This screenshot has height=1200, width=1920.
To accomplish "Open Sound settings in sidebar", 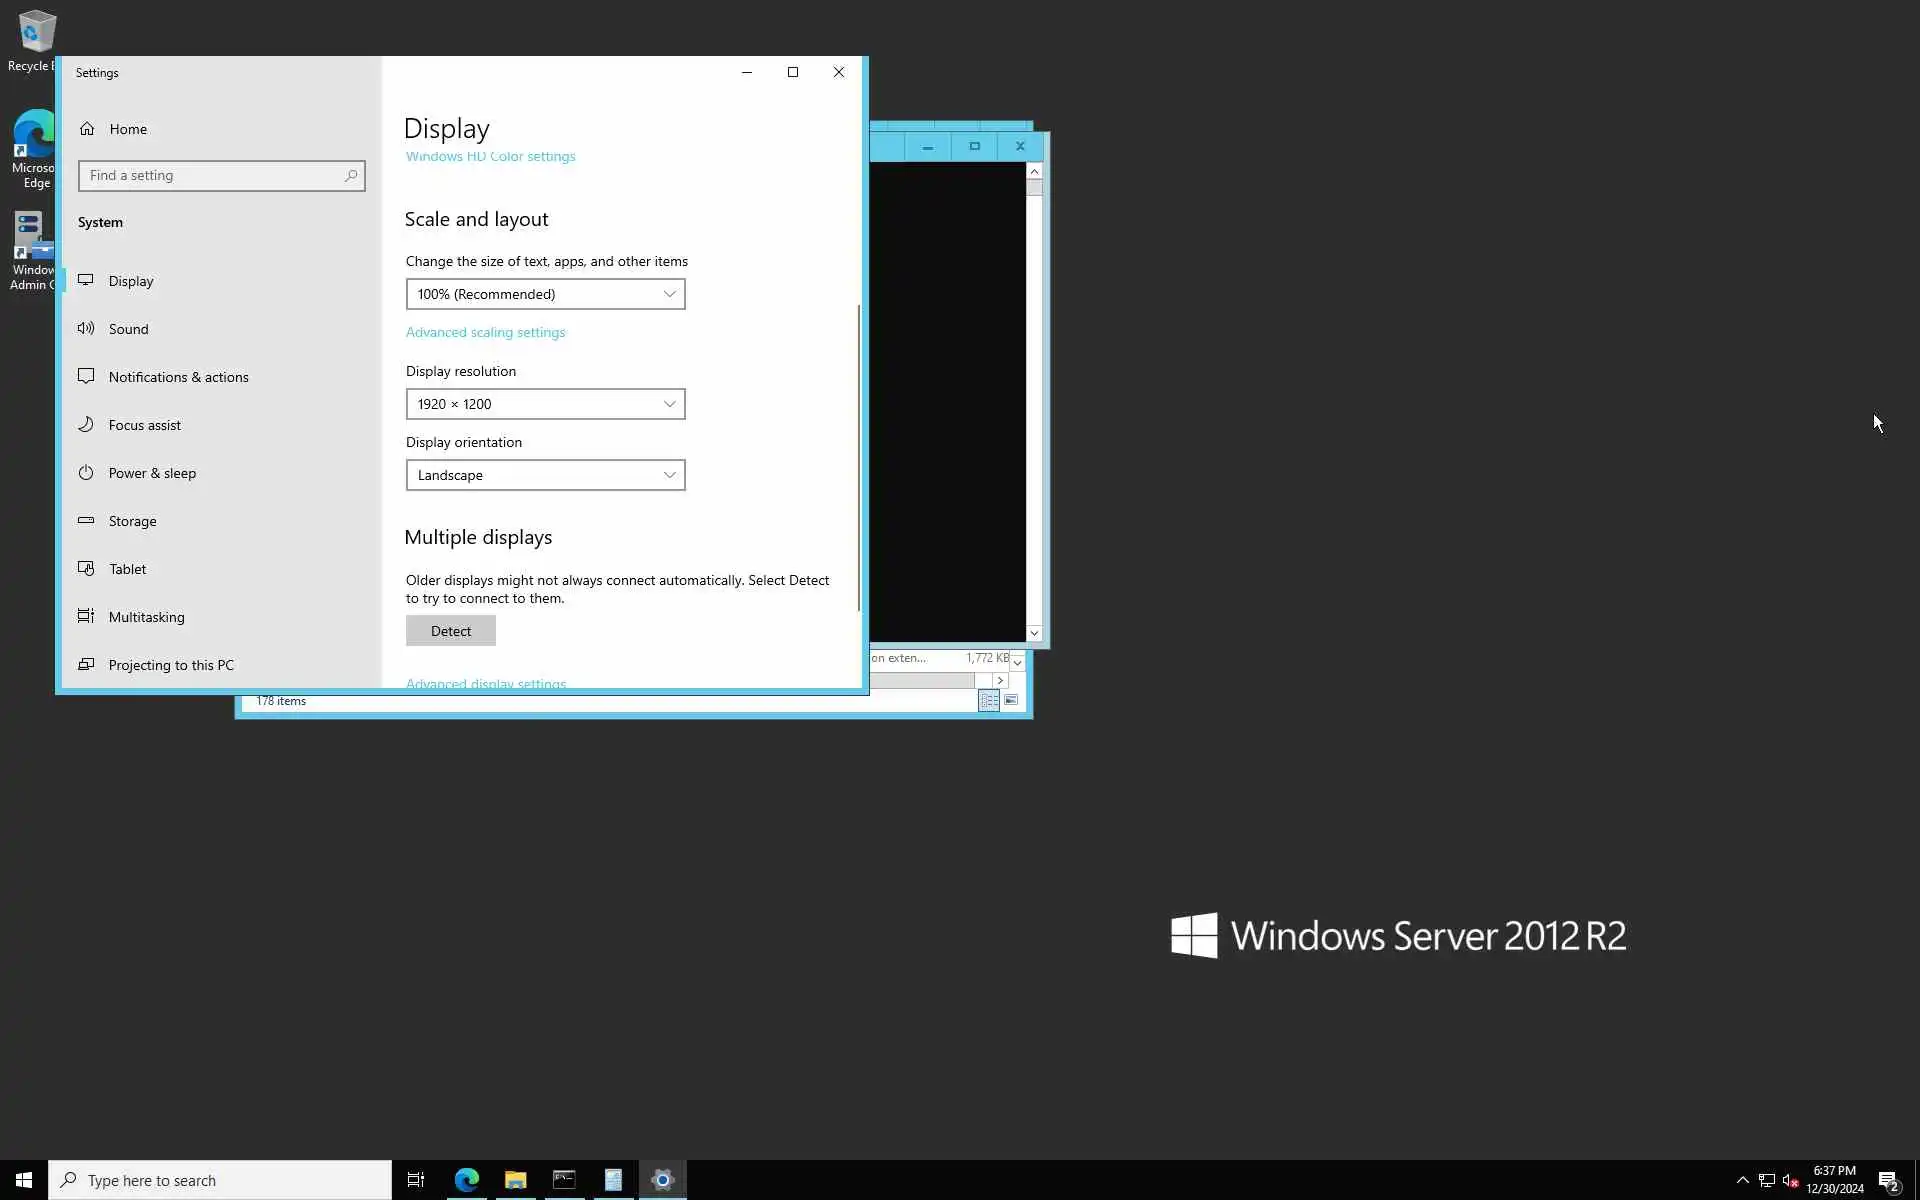I will 128,329.
